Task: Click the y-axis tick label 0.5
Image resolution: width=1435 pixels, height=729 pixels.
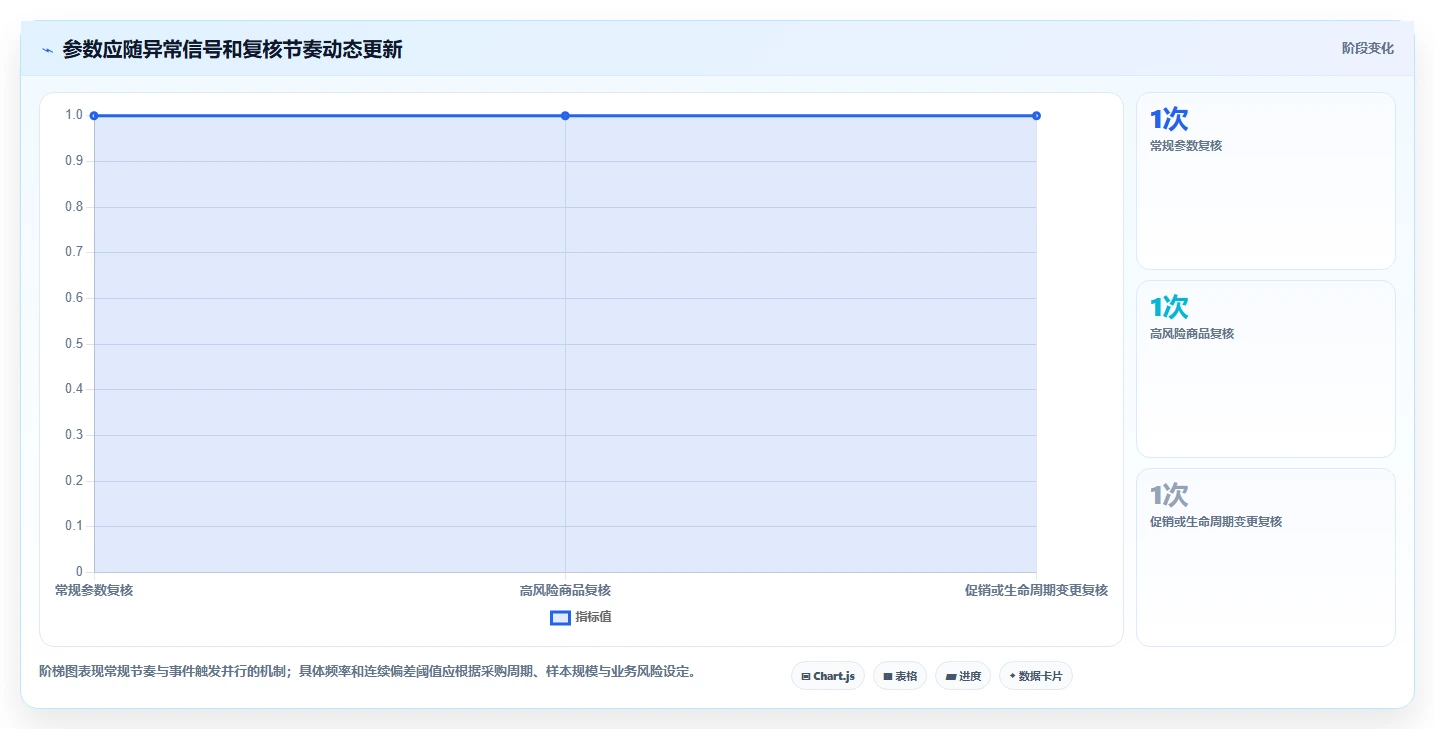Action: 74,344
